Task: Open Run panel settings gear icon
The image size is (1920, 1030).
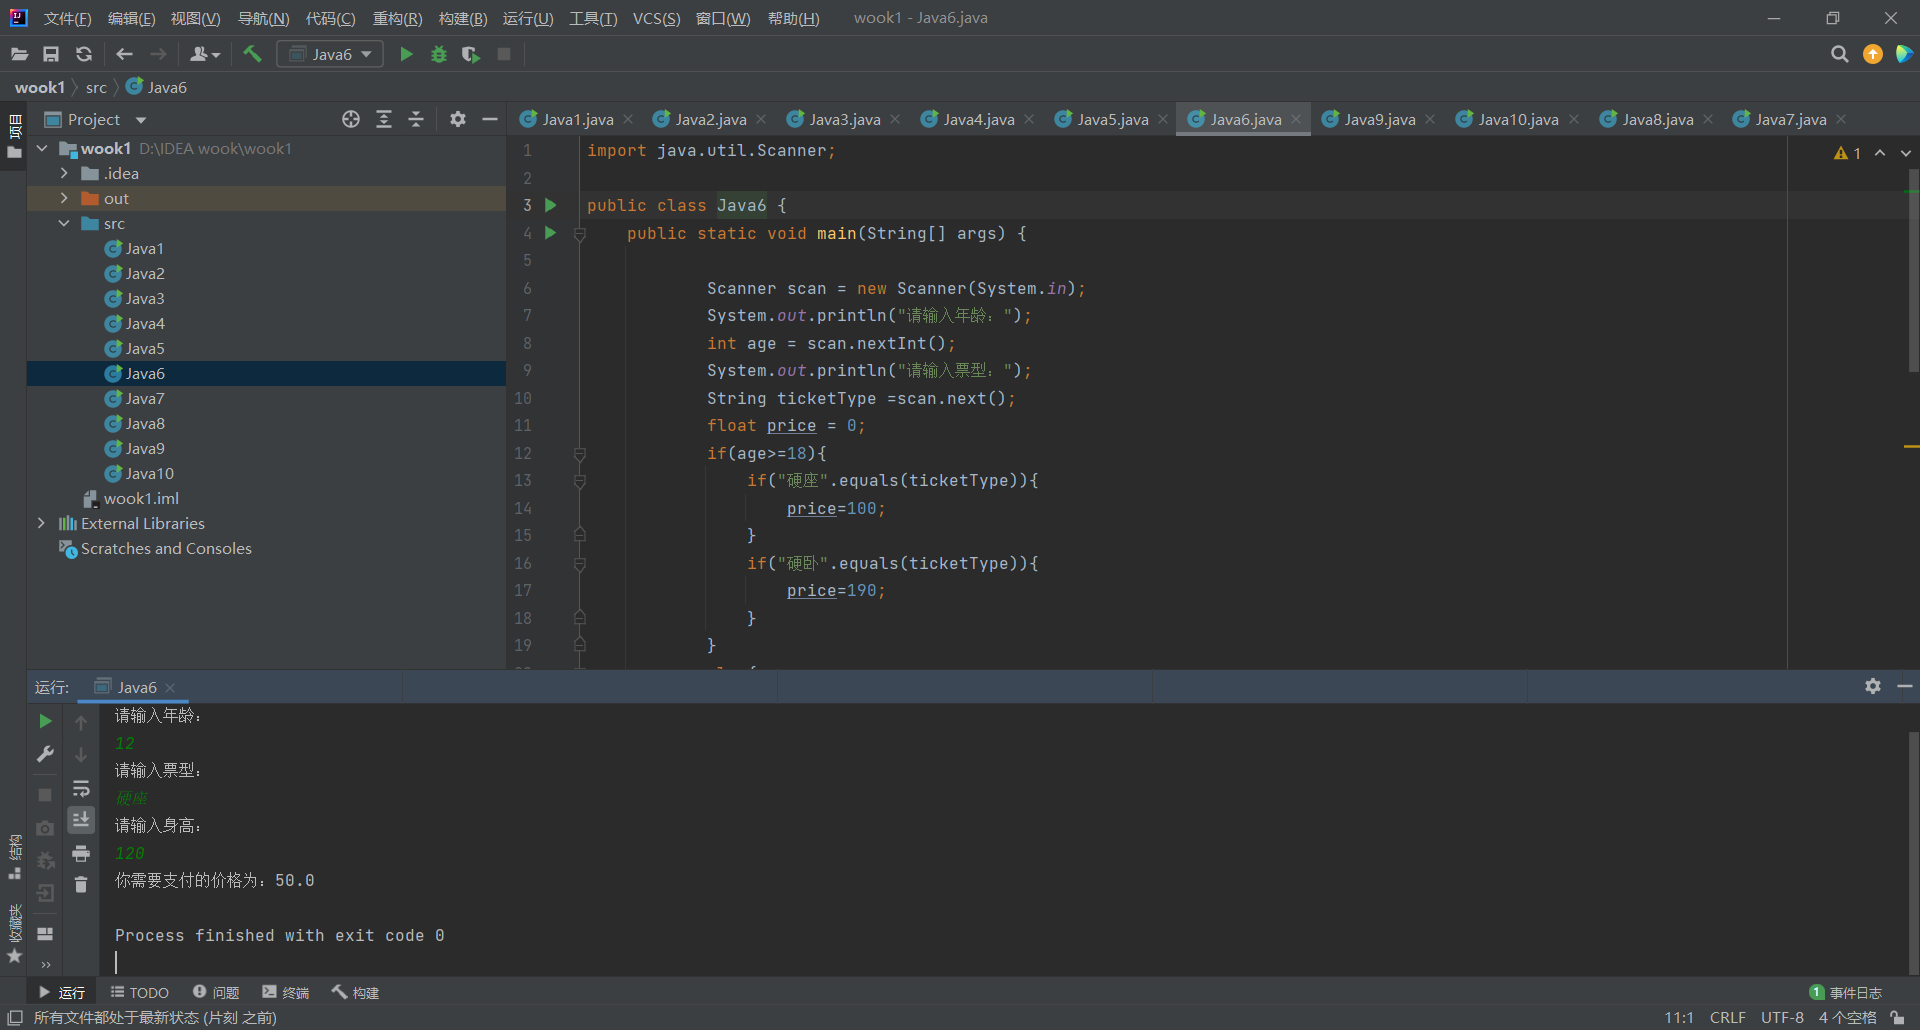Action: (1872, 686)
